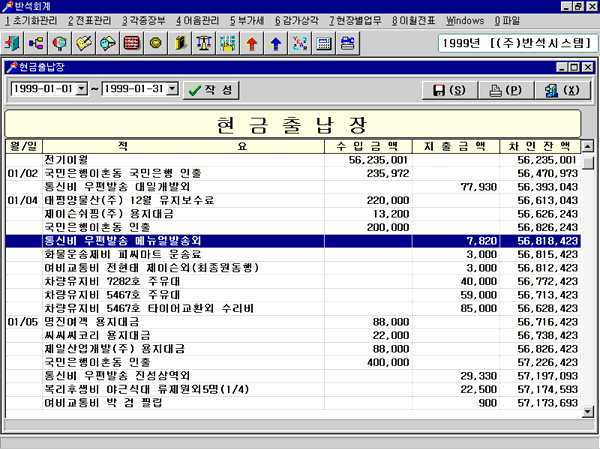Viewport: 600px width, 450px height.
Task: Open the notebook with pen icon
Action: pos(84,43)
